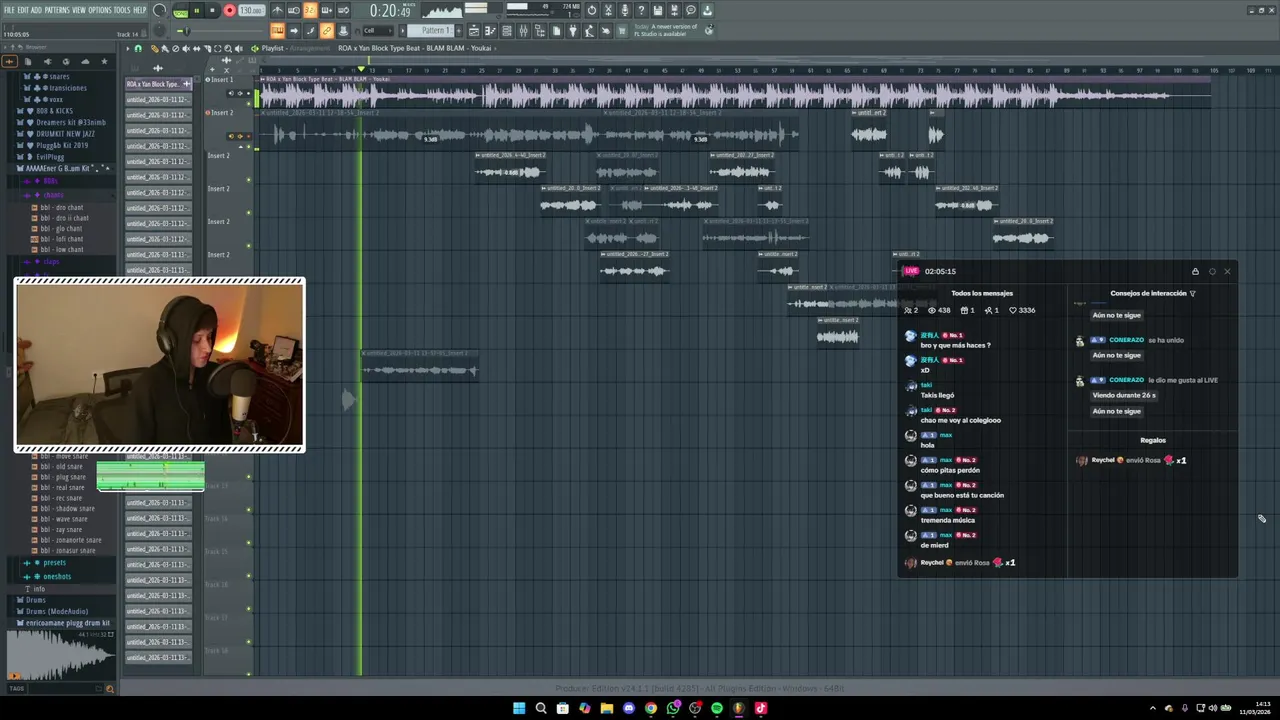
Task: Select the playlist delete tool crossed circle icon
Action: 175,48
